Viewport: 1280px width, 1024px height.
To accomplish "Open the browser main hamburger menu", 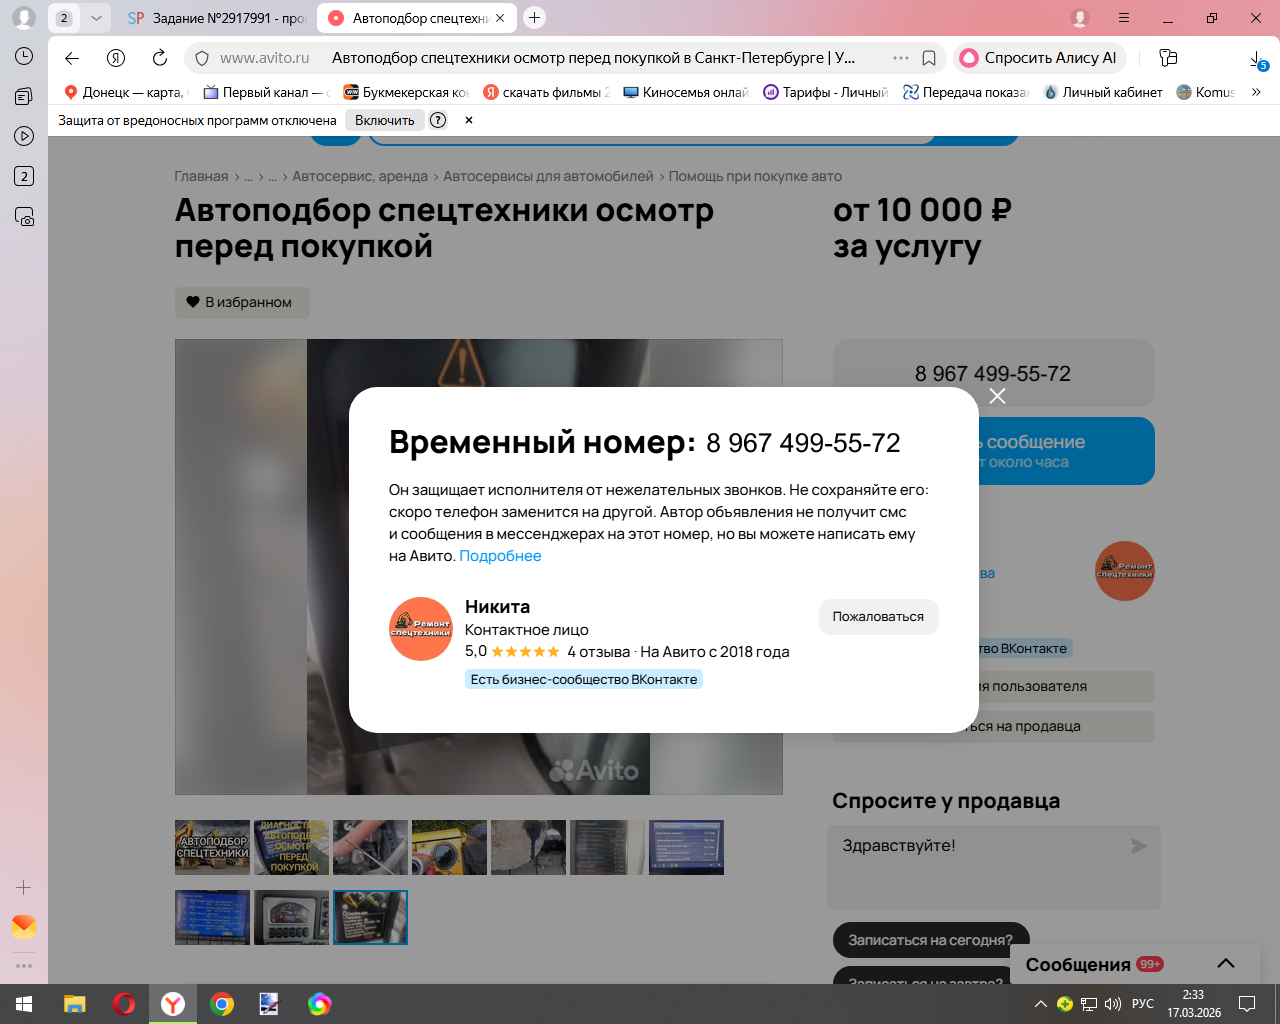I will tap(1124, 18).
